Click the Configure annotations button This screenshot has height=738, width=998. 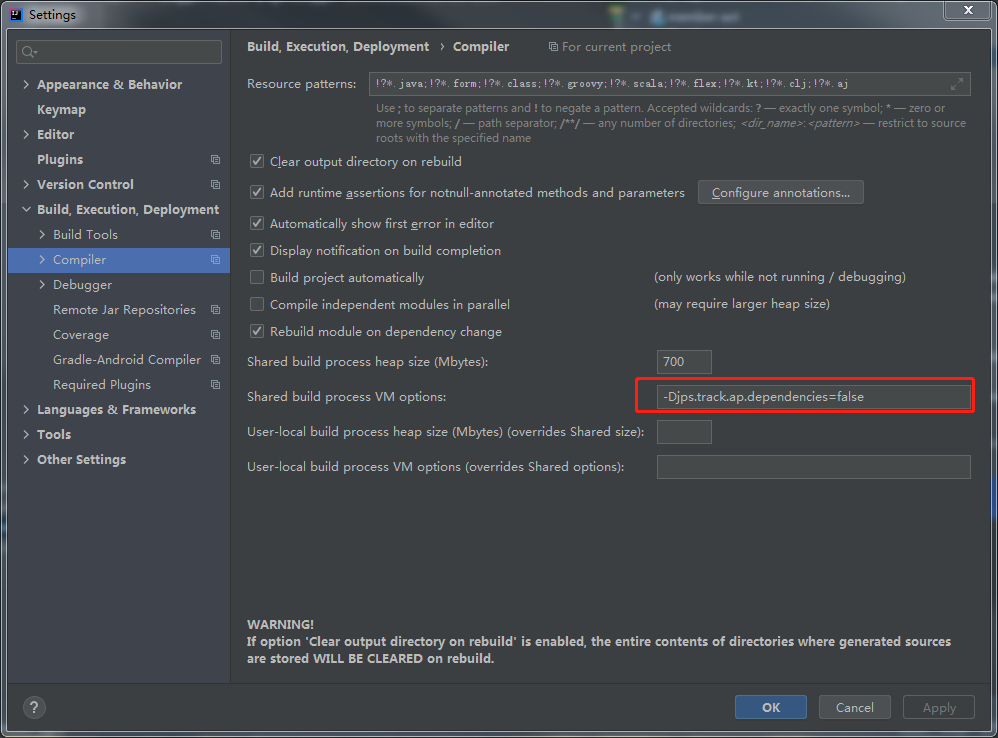(x=780, y=193)
